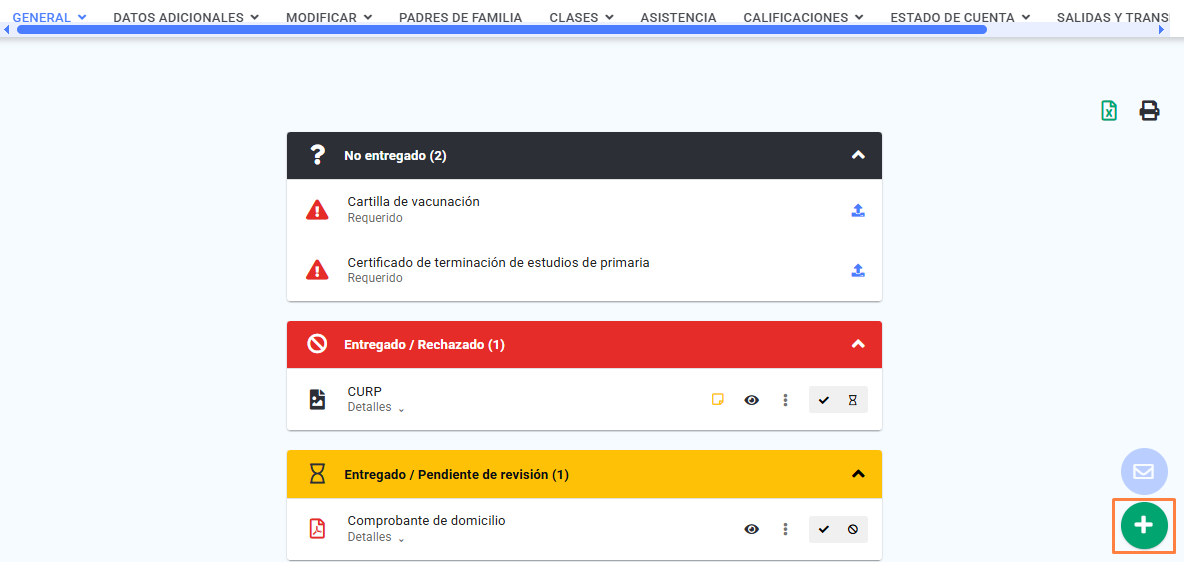Approve CURP with the checkmark button
Viewport: 1184px width, 562px height.
coord(824,400)
